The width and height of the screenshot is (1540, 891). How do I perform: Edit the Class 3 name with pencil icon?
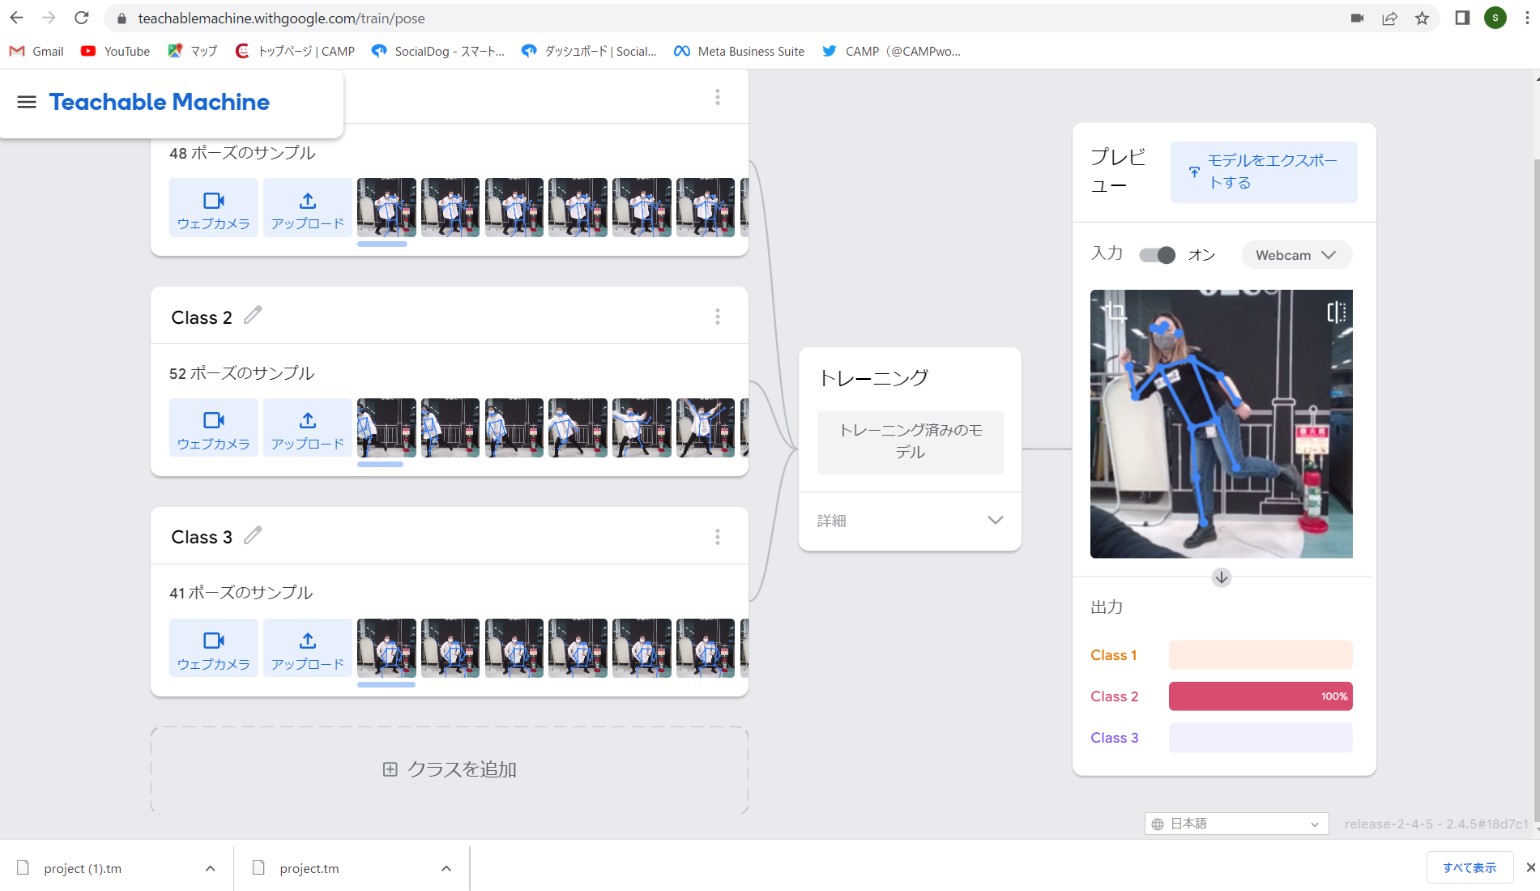[x=253, y=535]
